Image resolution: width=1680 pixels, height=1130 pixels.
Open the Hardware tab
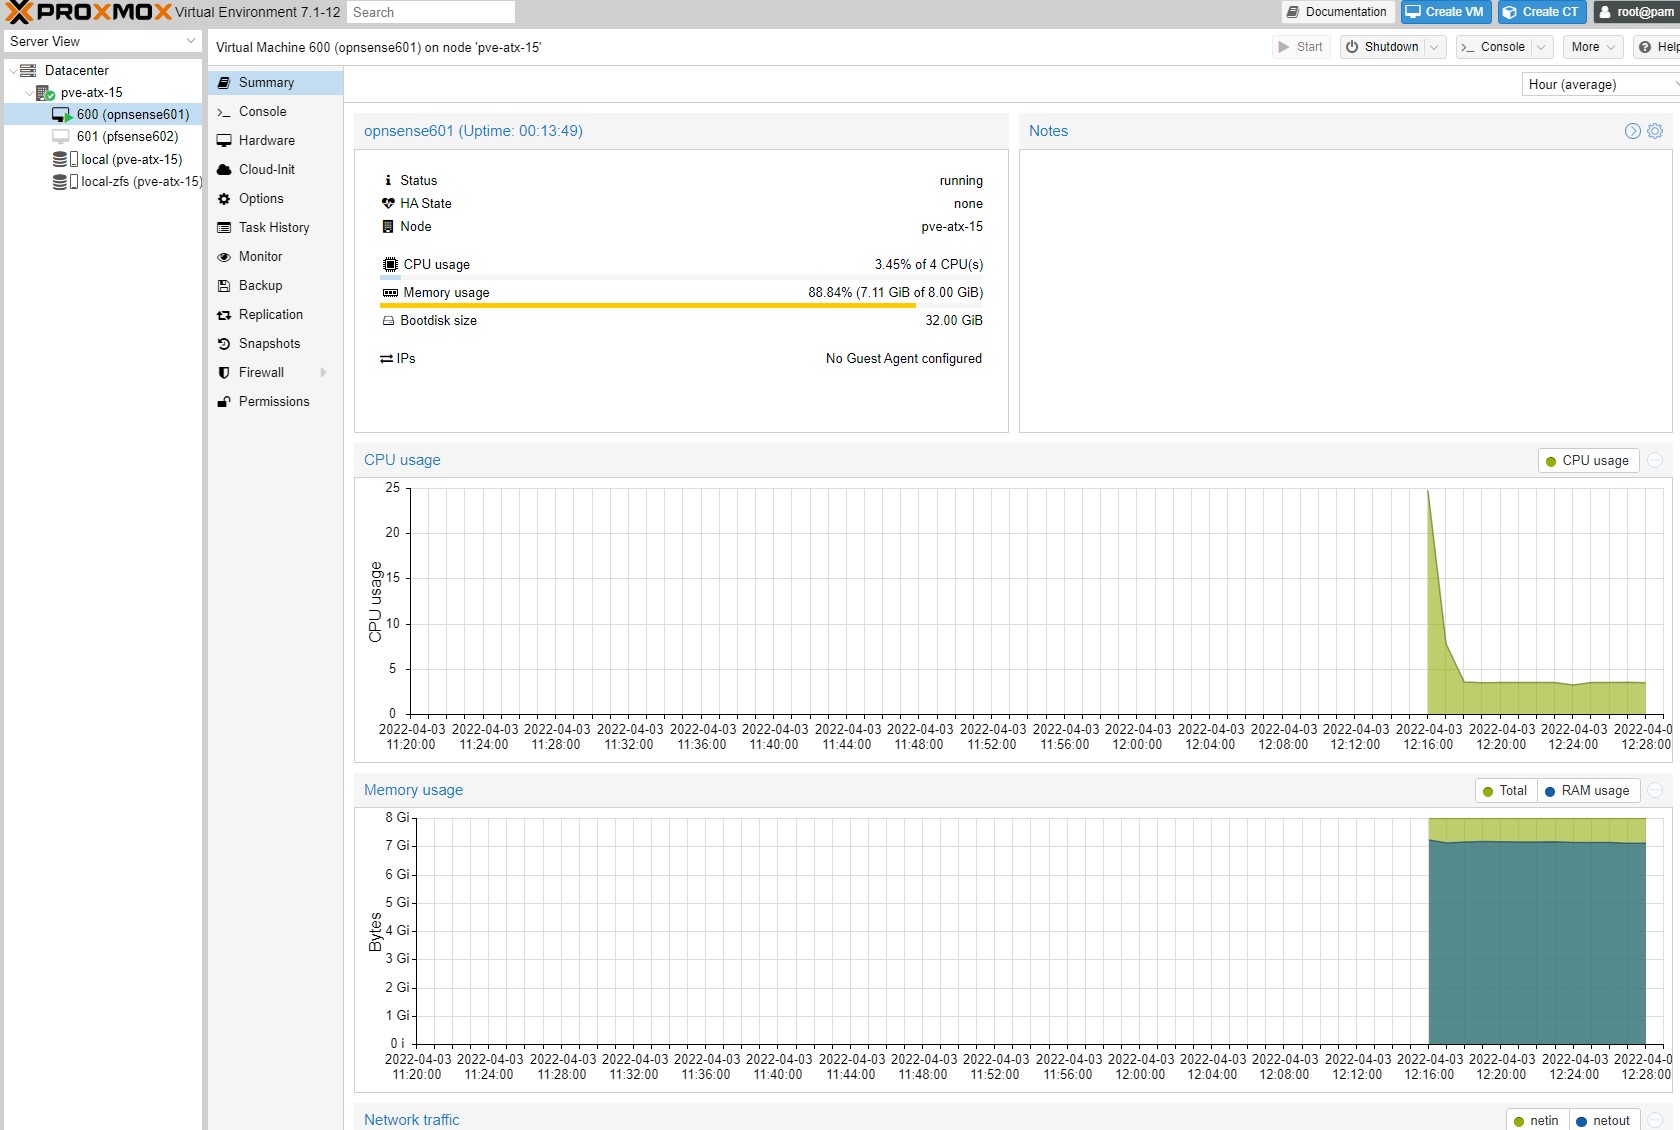(266, 141)
